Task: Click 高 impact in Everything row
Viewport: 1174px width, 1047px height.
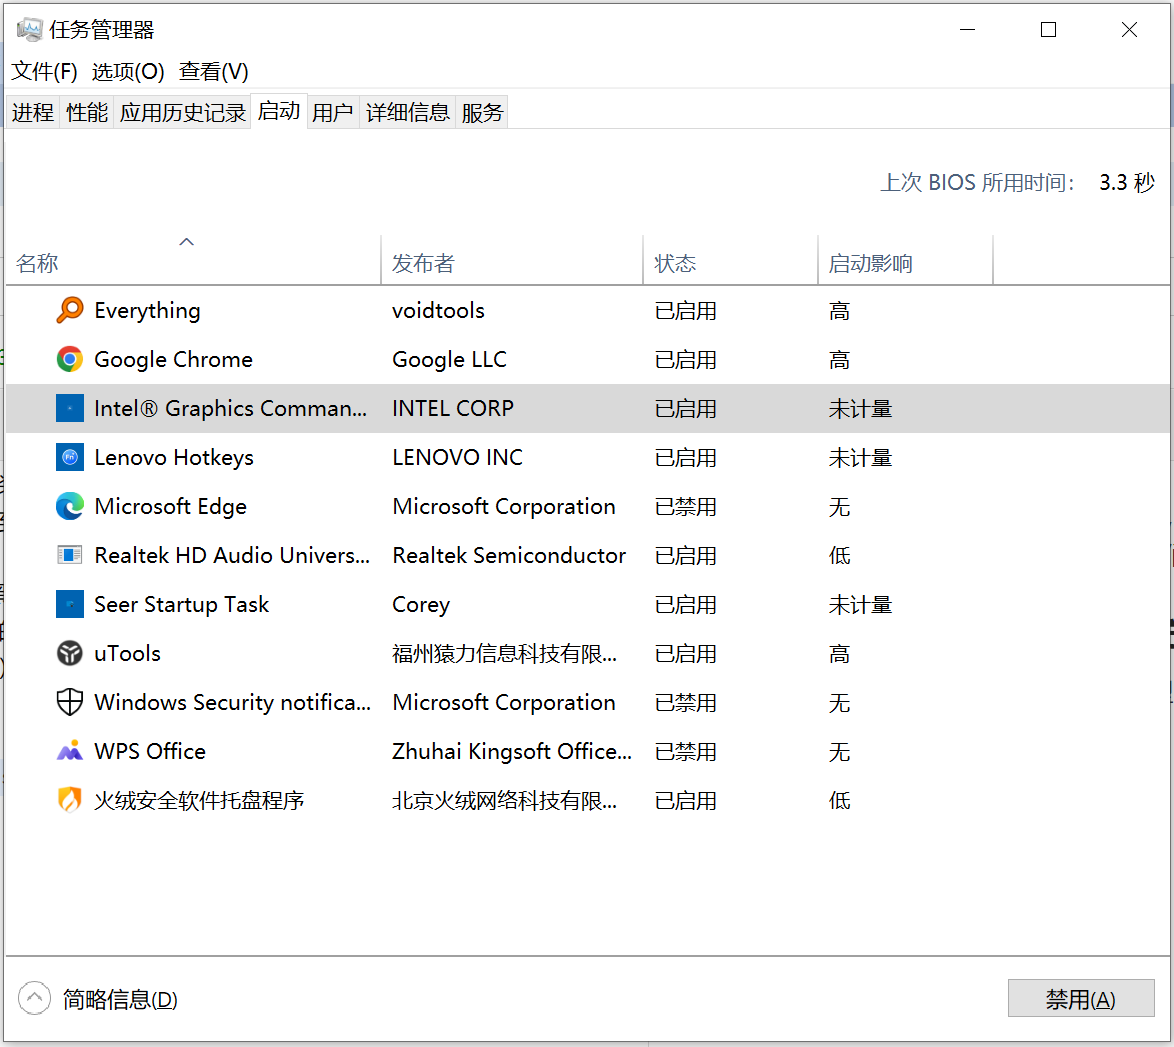Action: [x=839, y=310]
